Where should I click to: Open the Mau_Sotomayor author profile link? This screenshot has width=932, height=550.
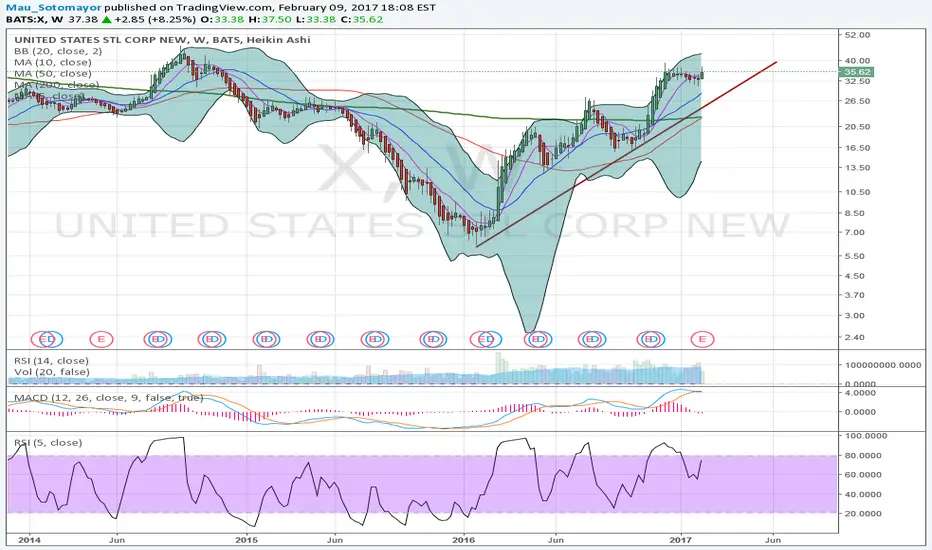click(53, 8)
